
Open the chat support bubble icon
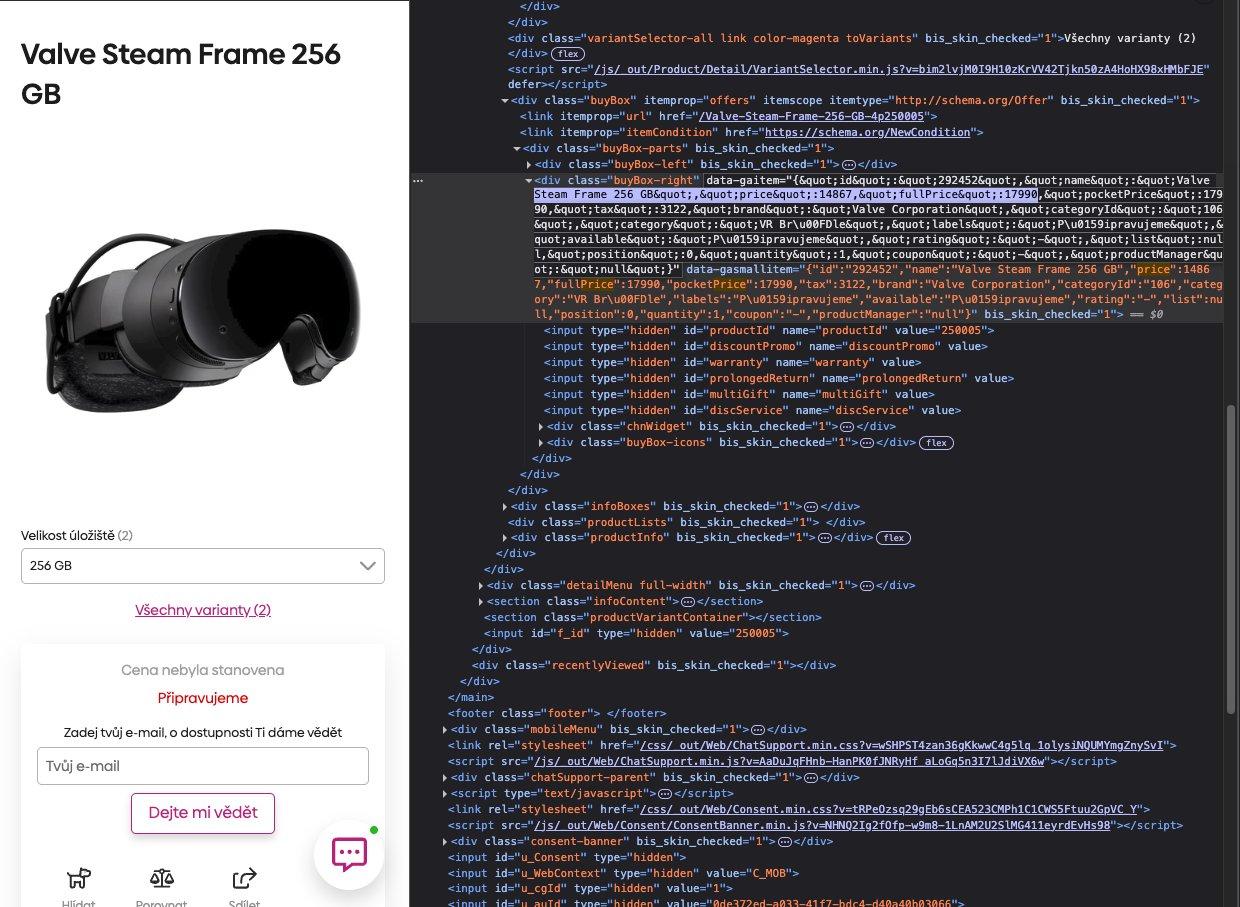point(349,854)
